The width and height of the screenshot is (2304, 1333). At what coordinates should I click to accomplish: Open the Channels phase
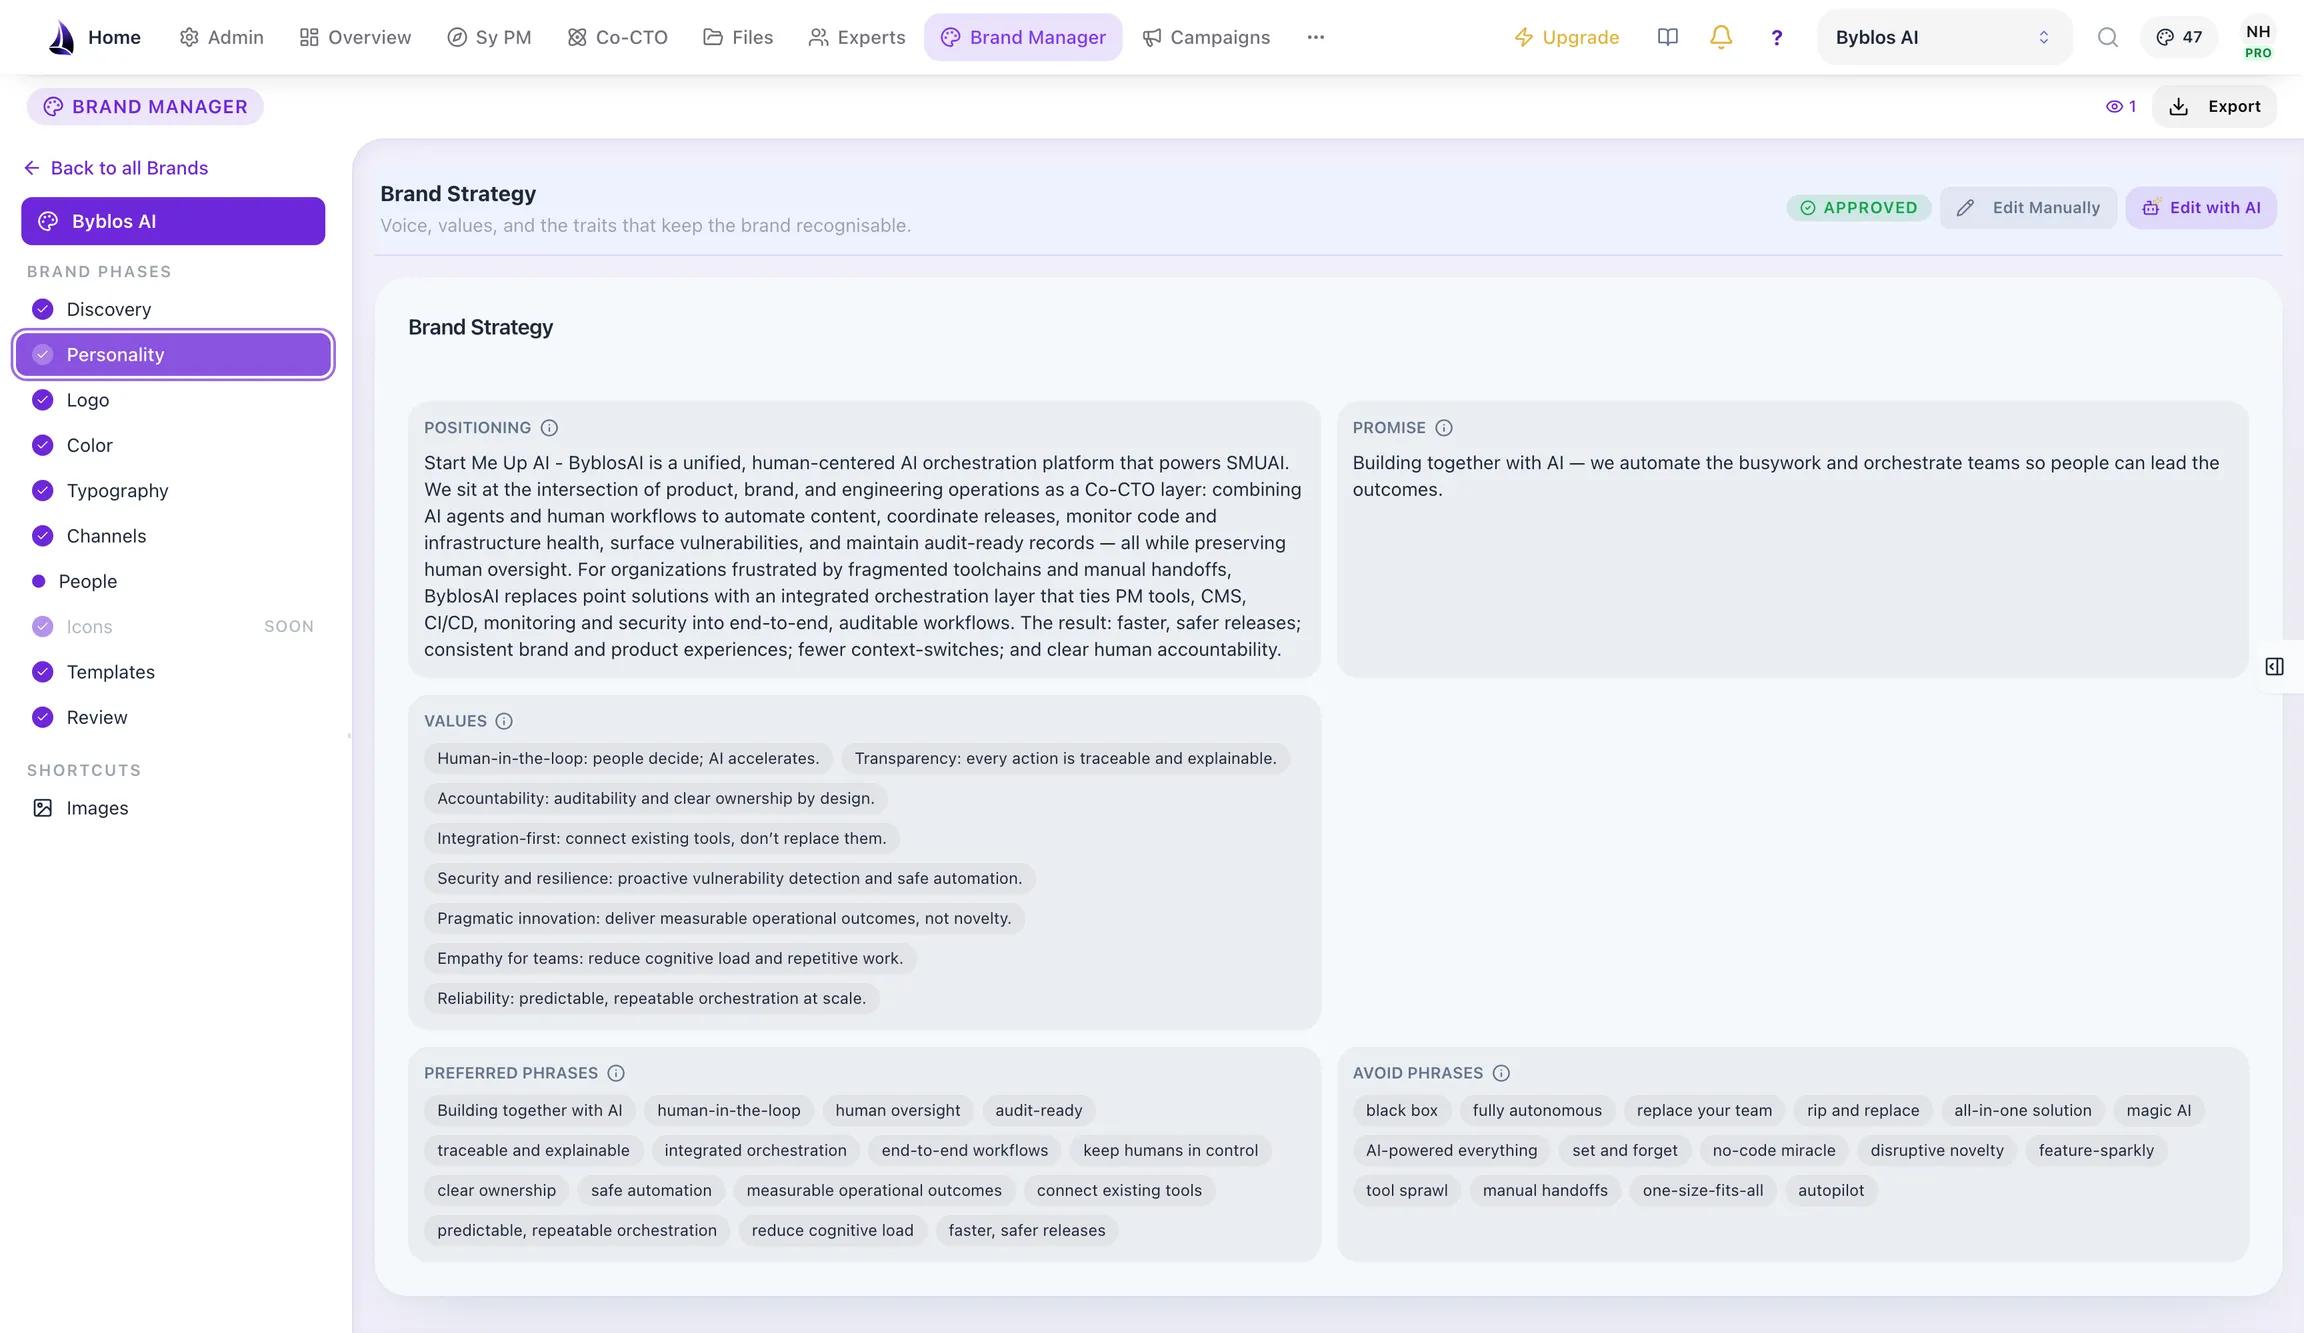click(x=173, y=536)
